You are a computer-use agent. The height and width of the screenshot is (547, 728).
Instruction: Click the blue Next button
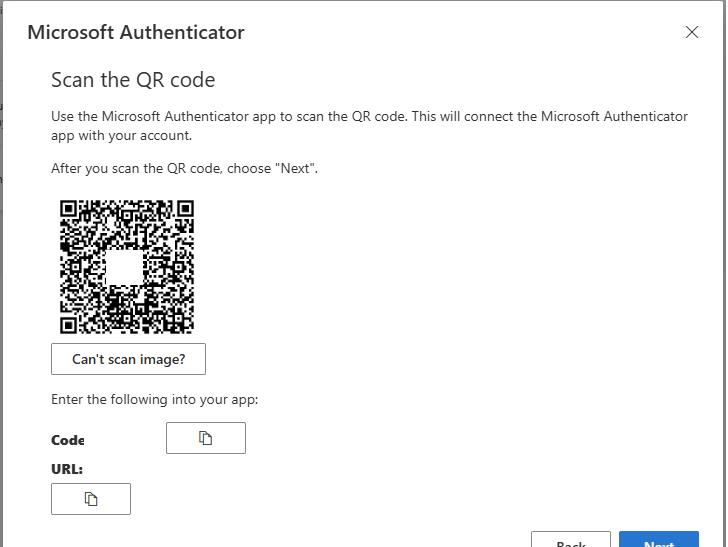pos(659,540)
